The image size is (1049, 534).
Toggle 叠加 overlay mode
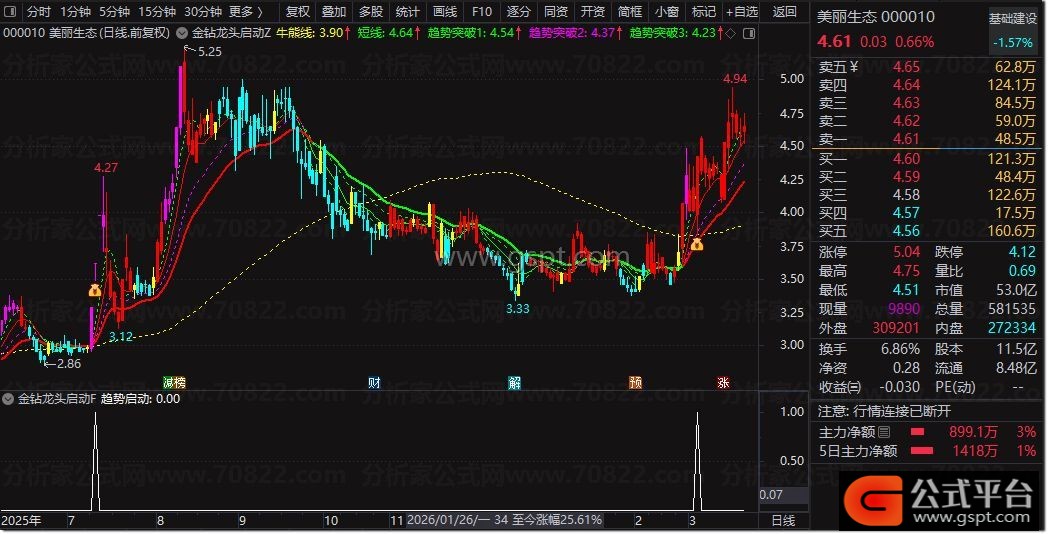(334, 12)
